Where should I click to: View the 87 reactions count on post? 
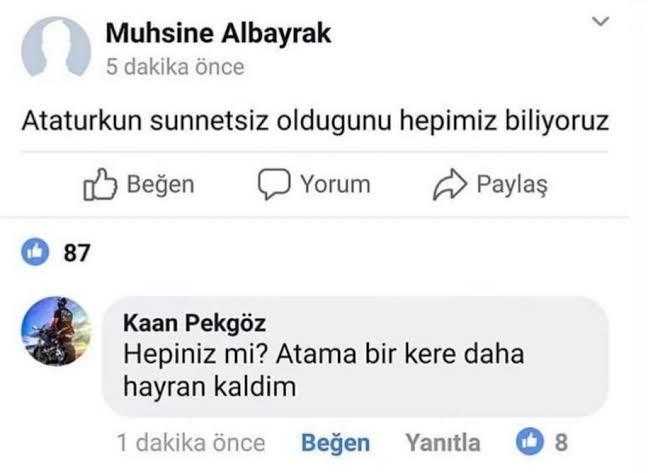point(77,253)
